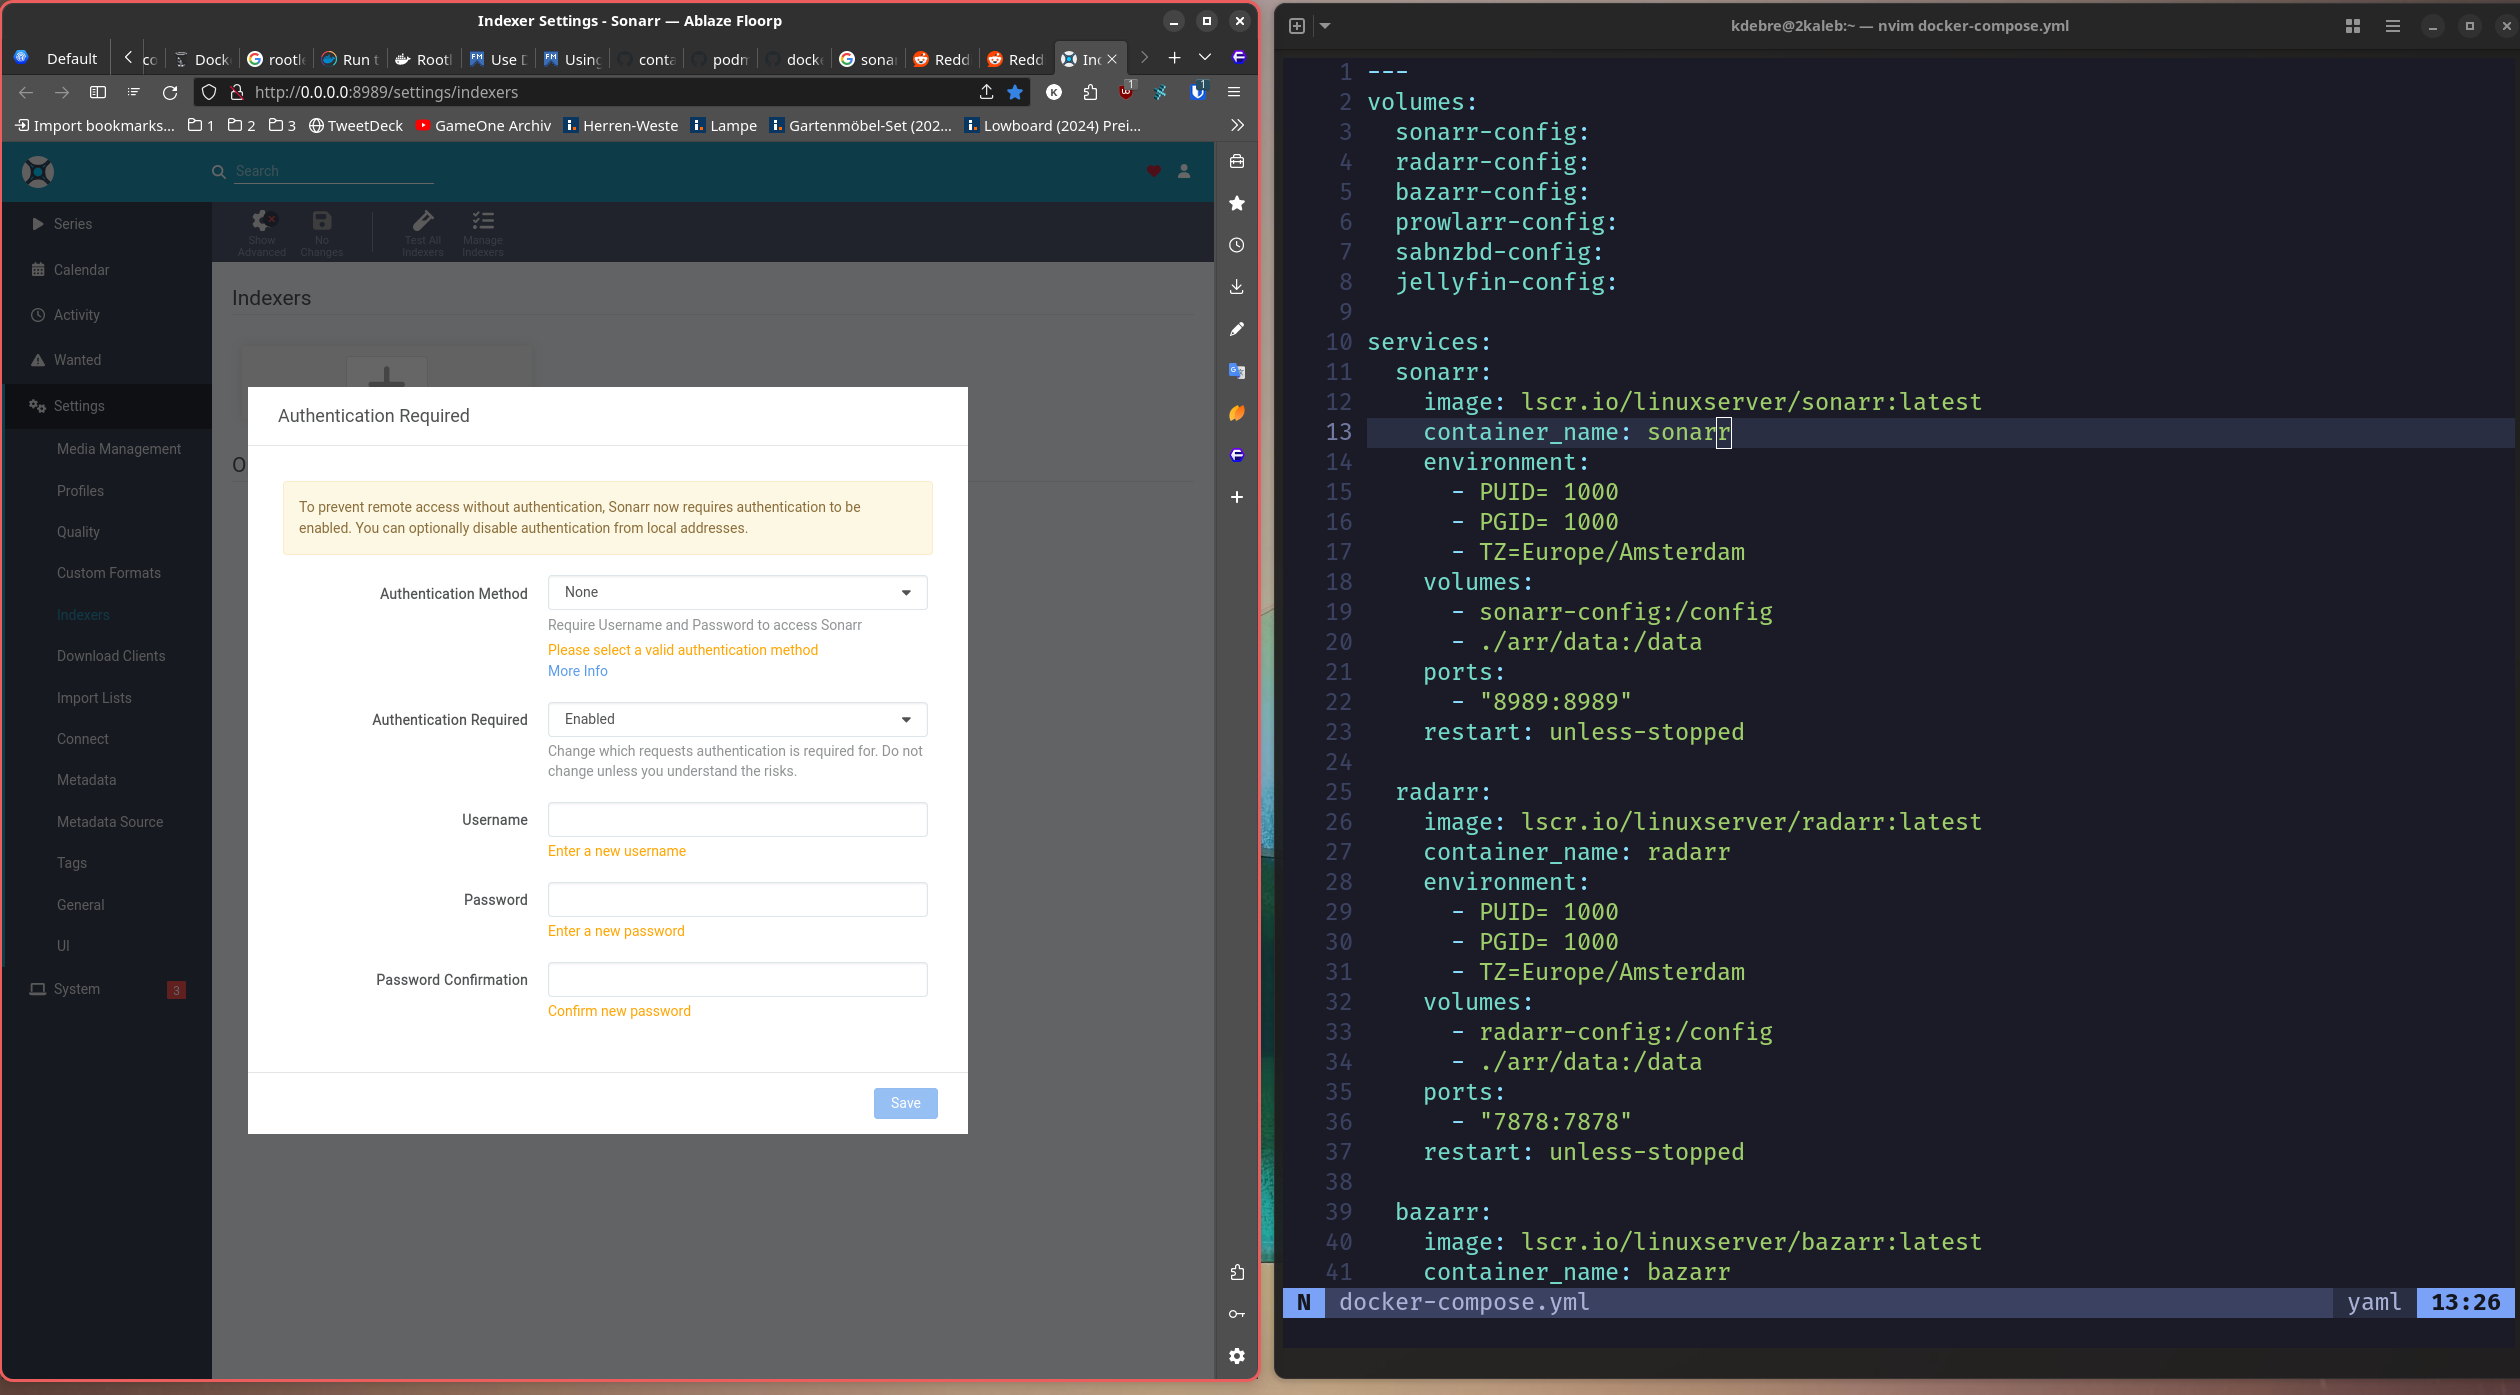Click the Username input field
The width and height of the screenshot is (2520, 1395).
tap(737, 820)
